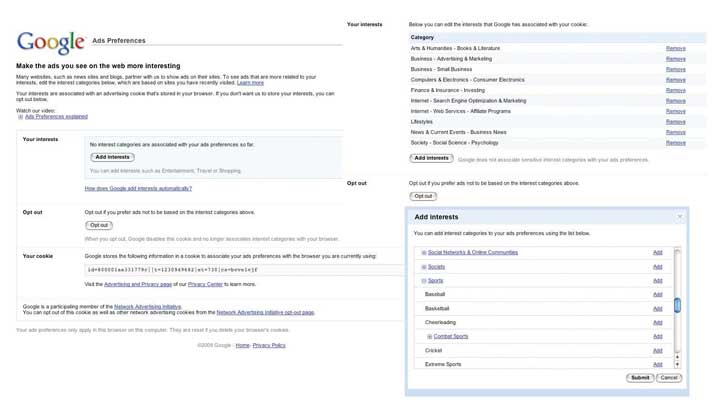Open the Advertising and Privacy page link
This screenshot has width=720, height=409.
tap(138, 285)
